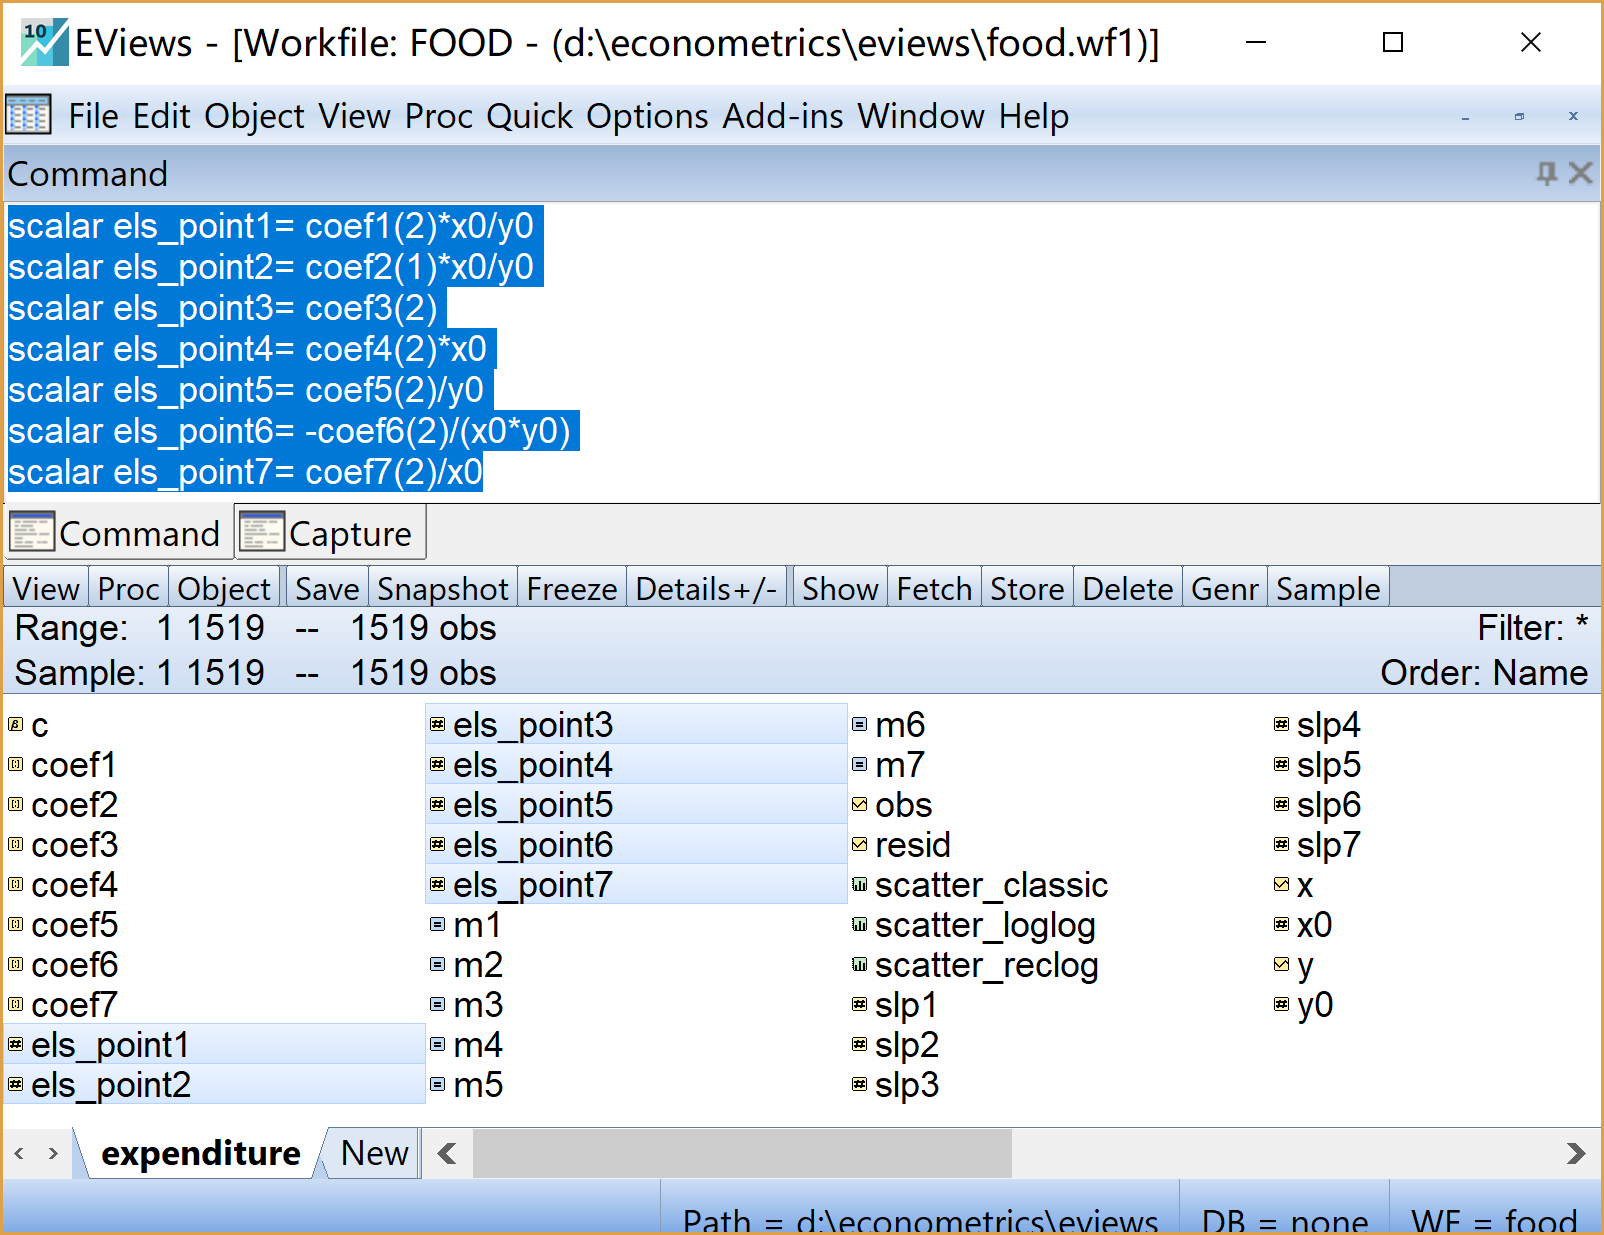Viewport: 1604px width, 1235px height.
Task: Click the Genr button
Action: pos(1224,589)
